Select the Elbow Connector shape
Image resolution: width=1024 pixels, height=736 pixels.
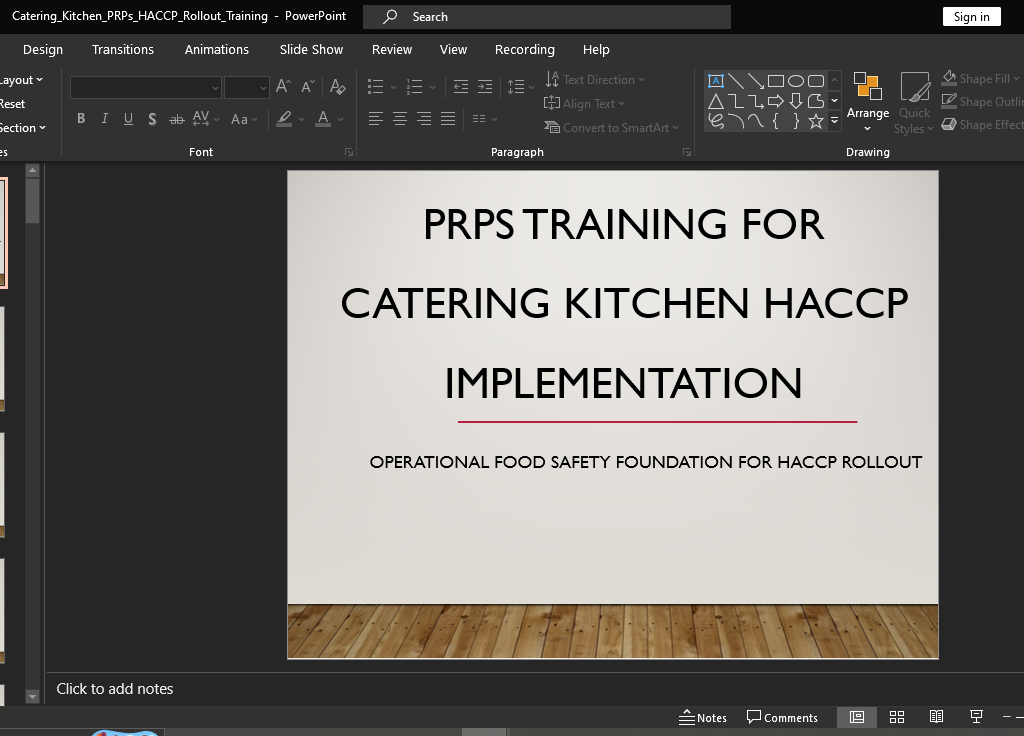click(x=736, y=101)
